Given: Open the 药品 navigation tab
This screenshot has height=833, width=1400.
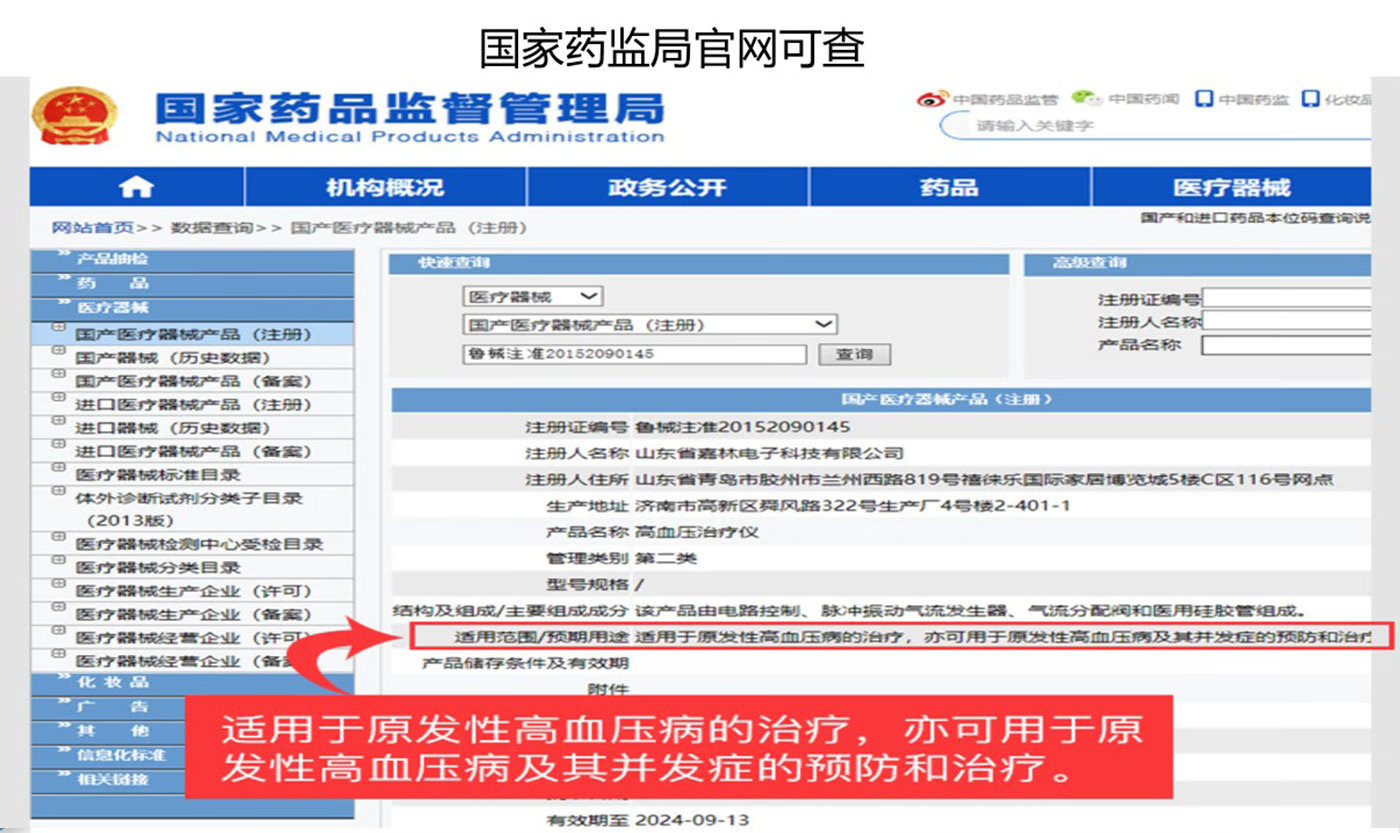Looking at the screenshot, I should (x=949, y=187).
